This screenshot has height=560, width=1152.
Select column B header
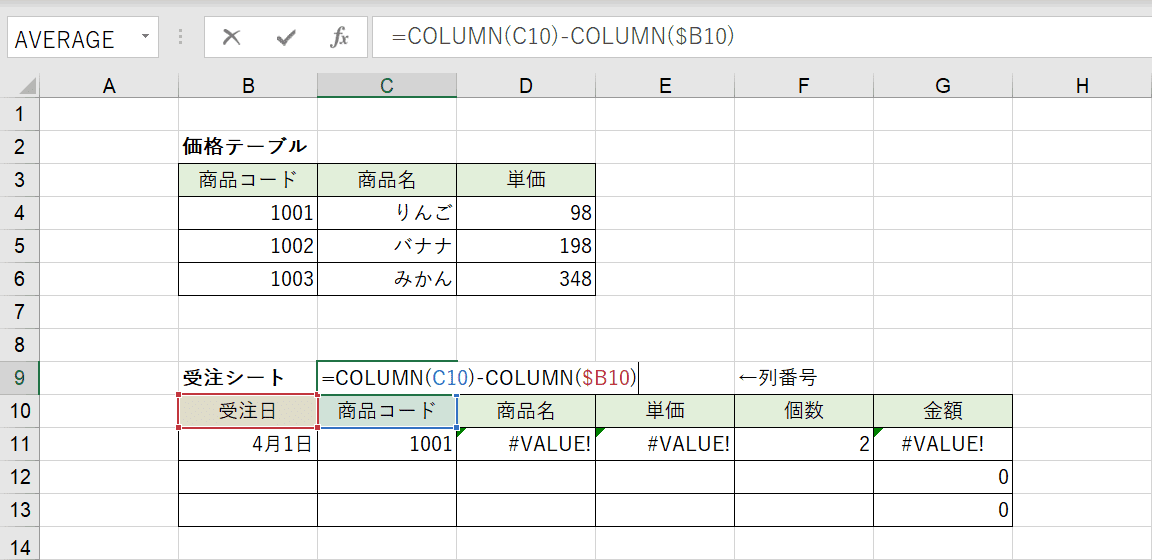[x=248, y=87]
